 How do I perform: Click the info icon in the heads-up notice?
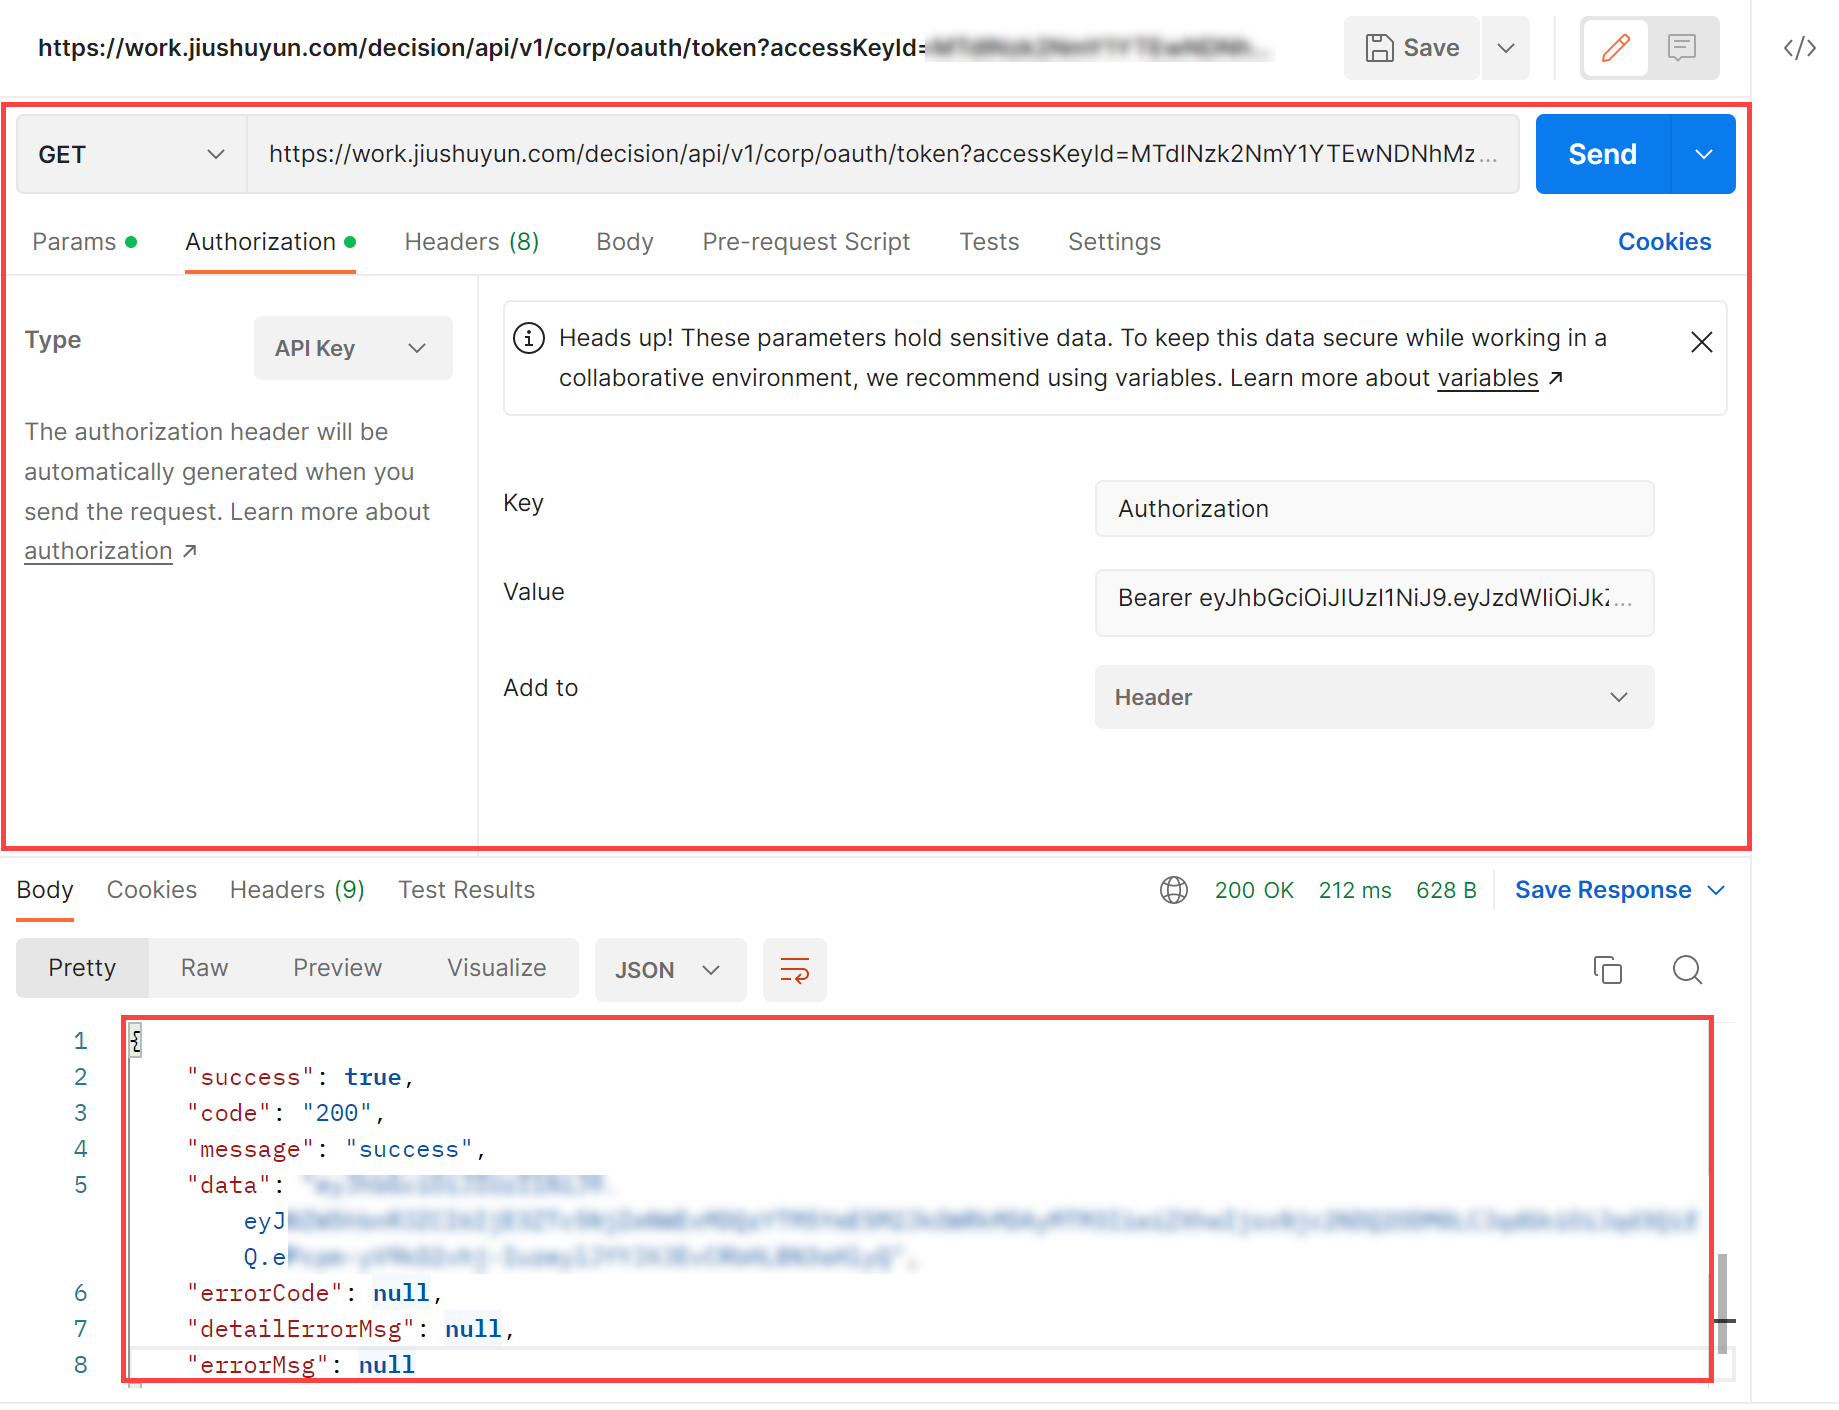(529, 338)
